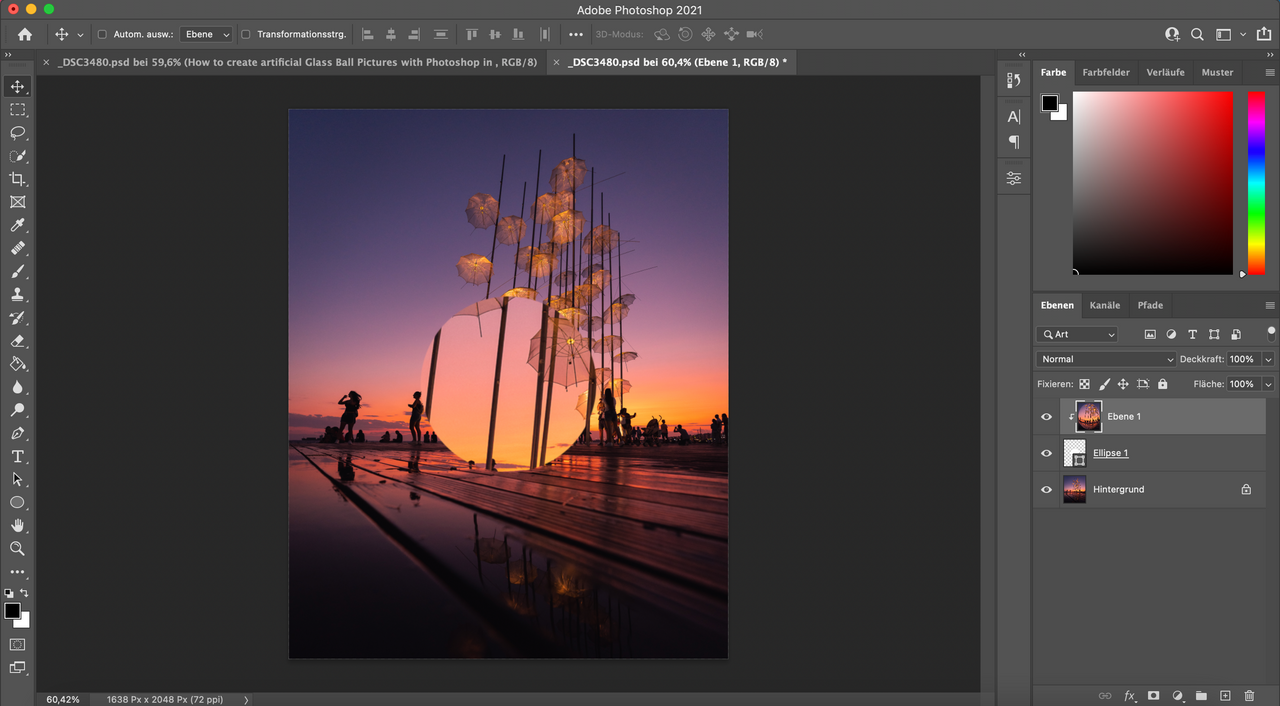Viewport: 1280px width, 706px height.
Task: Create new adjustment layer icon
Action: pyautogui.click(x=1177, y=695)
